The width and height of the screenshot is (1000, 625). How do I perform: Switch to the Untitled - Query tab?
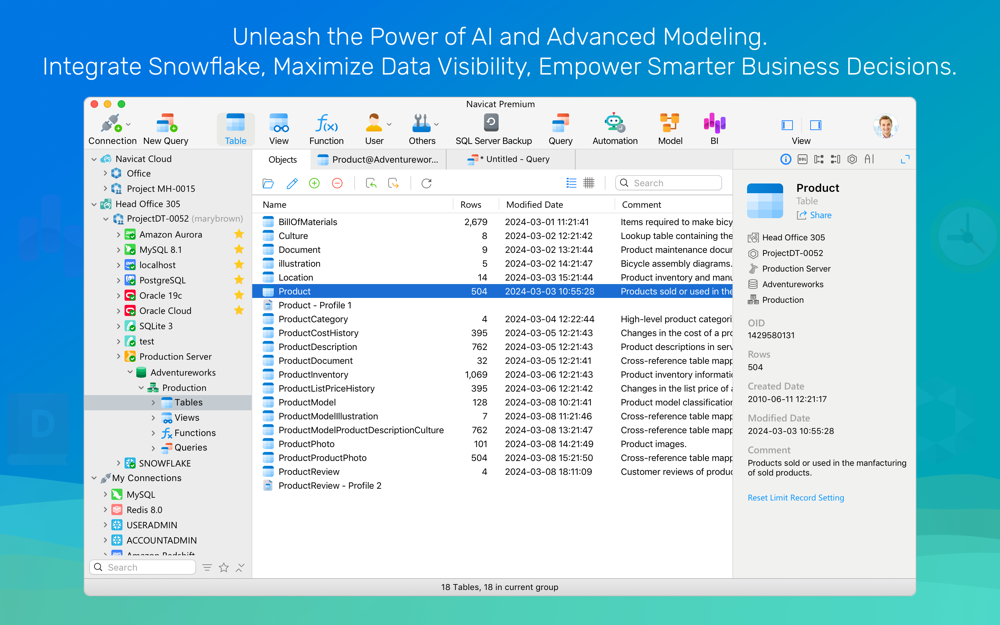click(x=509, y=159)
